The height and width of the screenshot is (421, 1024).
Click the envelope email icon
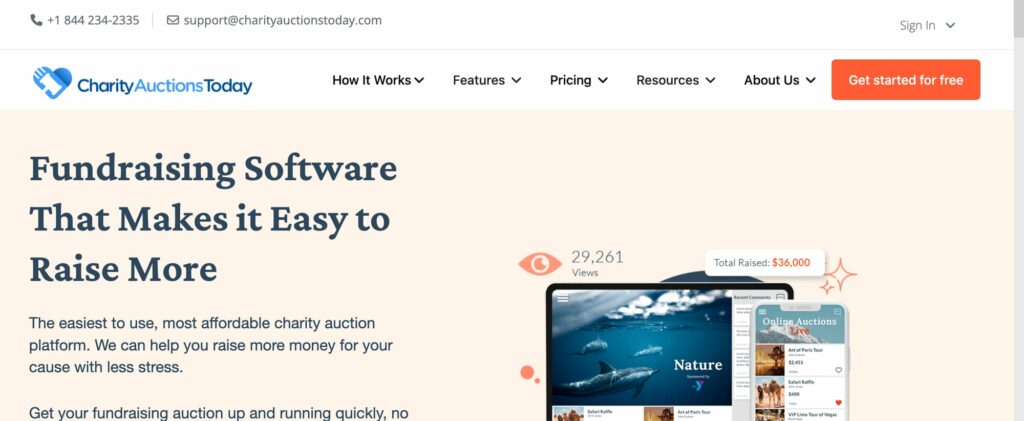coord(172,20)
